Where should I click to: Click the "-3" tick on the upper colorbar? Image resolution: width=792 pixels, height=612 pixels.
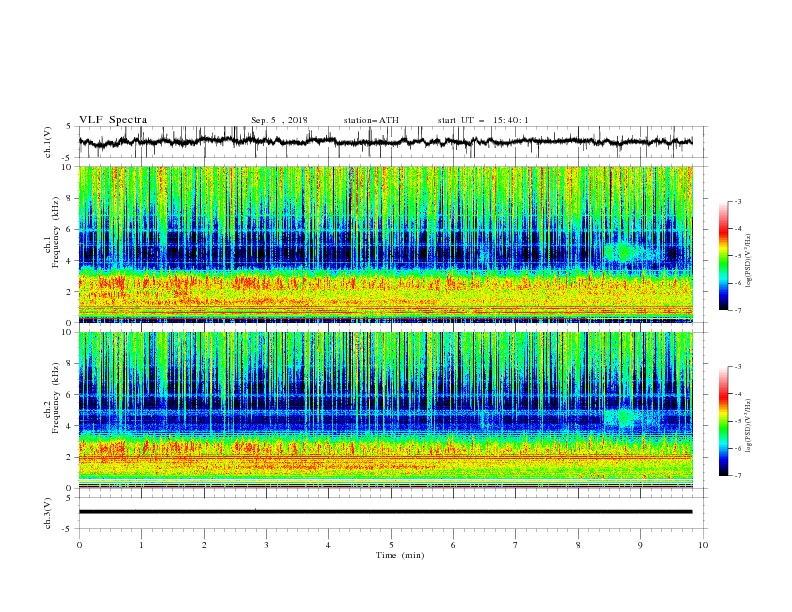coord(737,201)
